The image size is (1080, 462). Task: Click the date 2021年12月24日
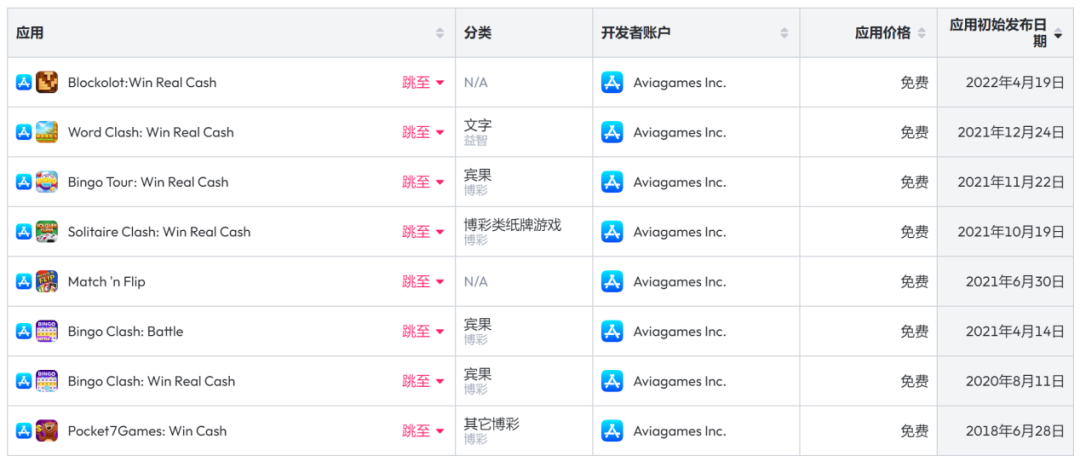tap(1011, 132)
